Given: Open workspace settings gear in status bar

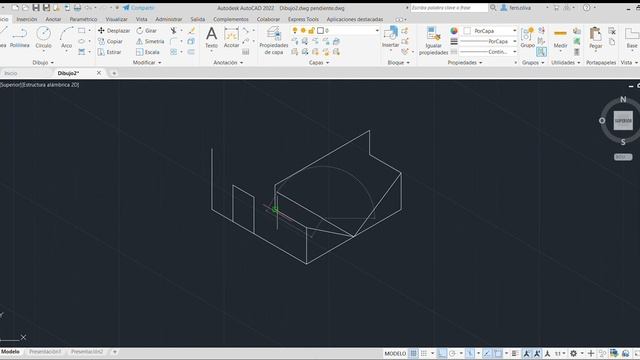Looking at the screenshot, I should coord(573,353).
